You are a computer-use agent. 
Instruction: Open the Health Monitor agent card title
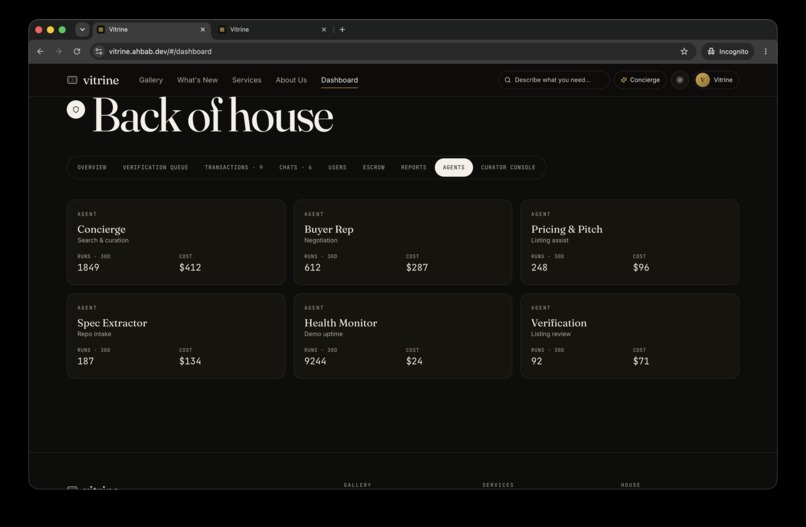[x=340, y=323]
